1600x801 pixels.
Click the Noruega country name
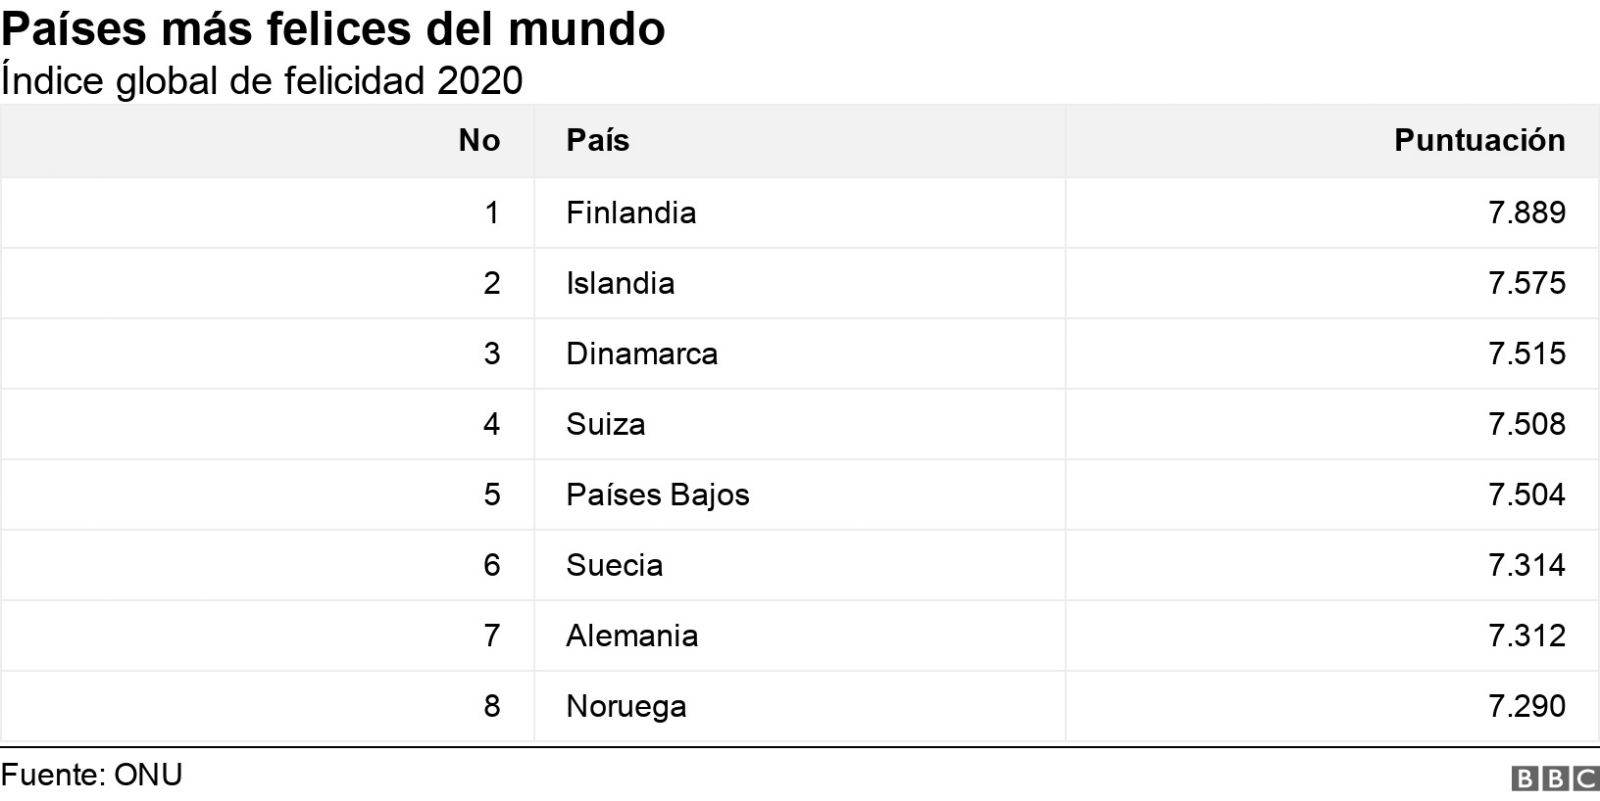point(626,707)
